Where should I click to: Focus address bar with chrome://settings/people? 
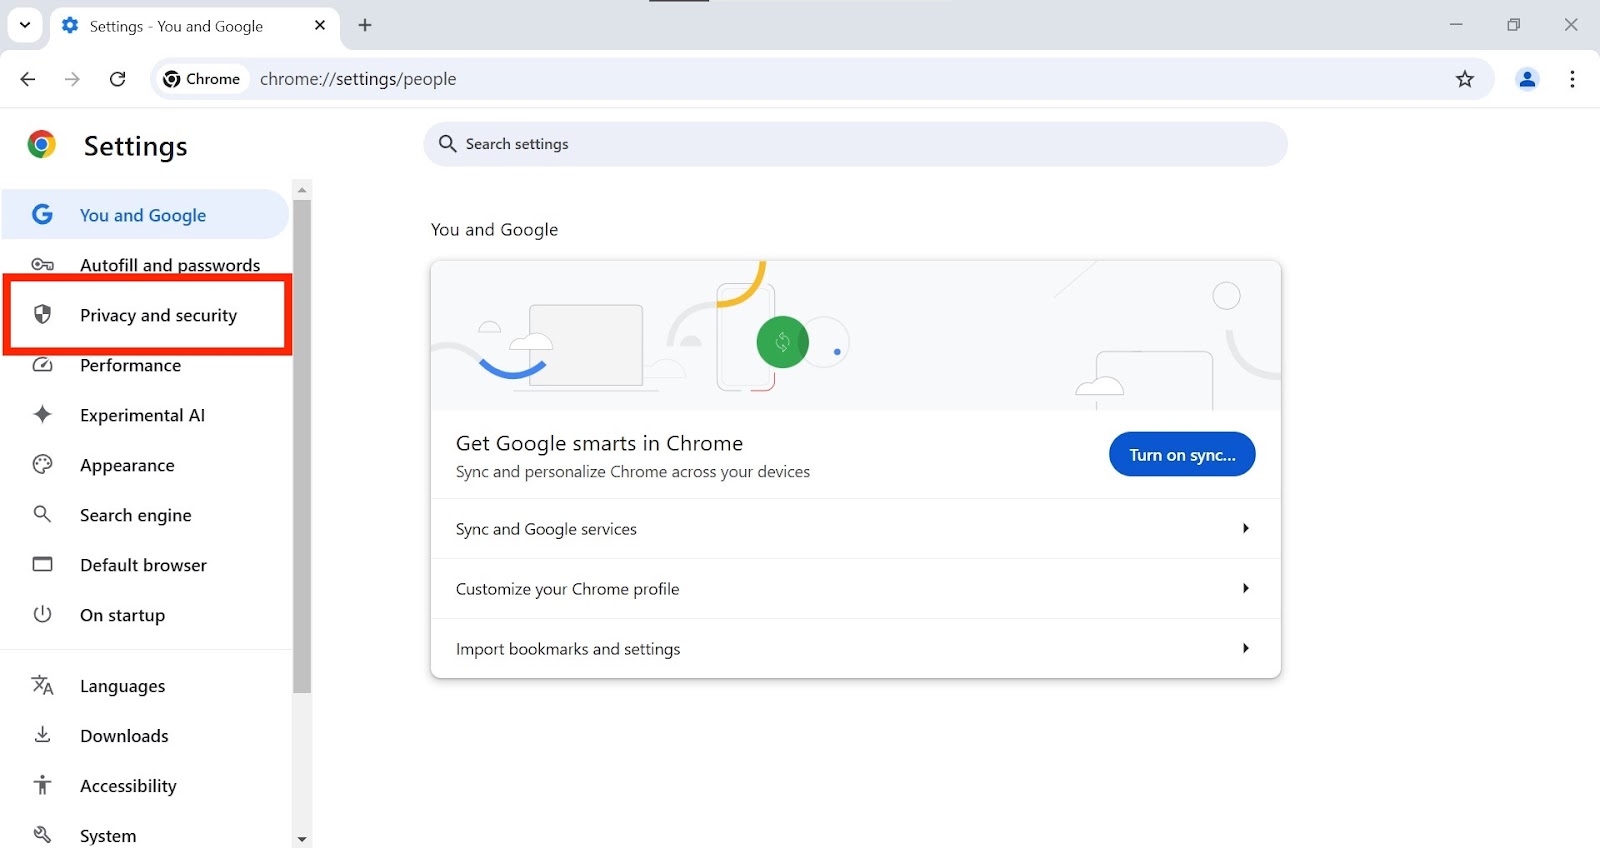358,79
